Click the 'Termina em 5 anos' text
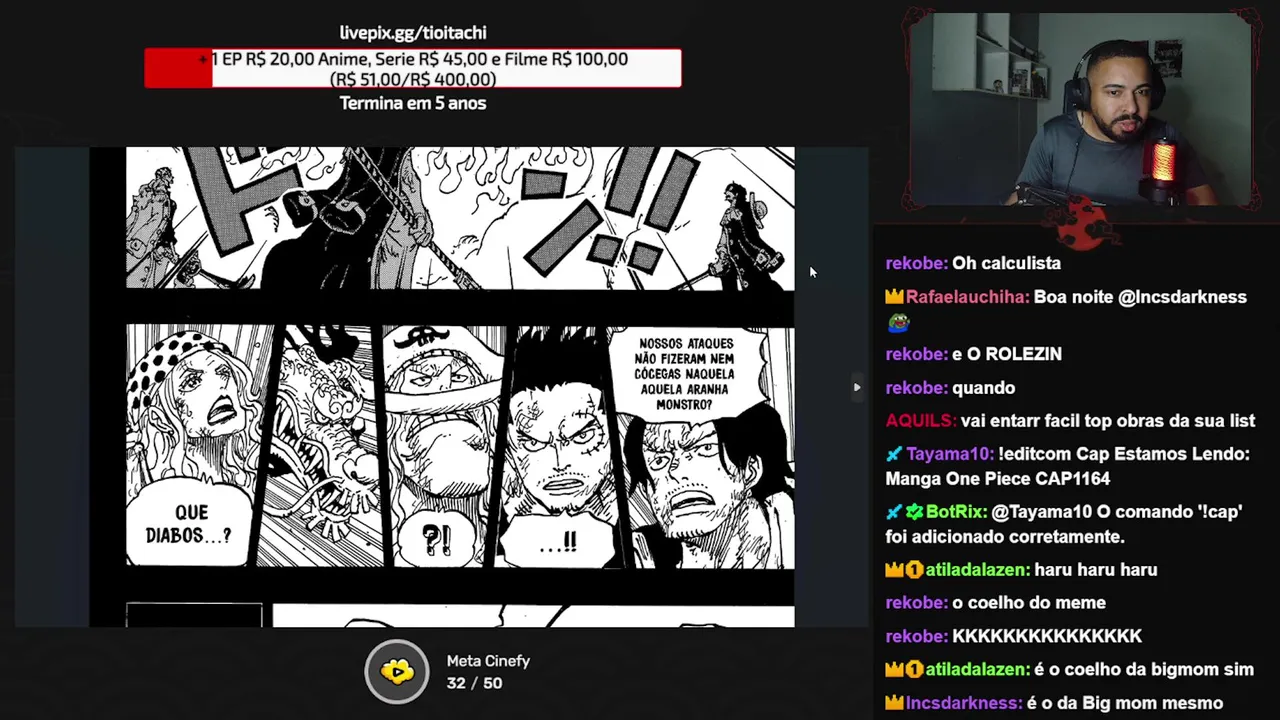The image size is (1280, 720). click(413, 103)
